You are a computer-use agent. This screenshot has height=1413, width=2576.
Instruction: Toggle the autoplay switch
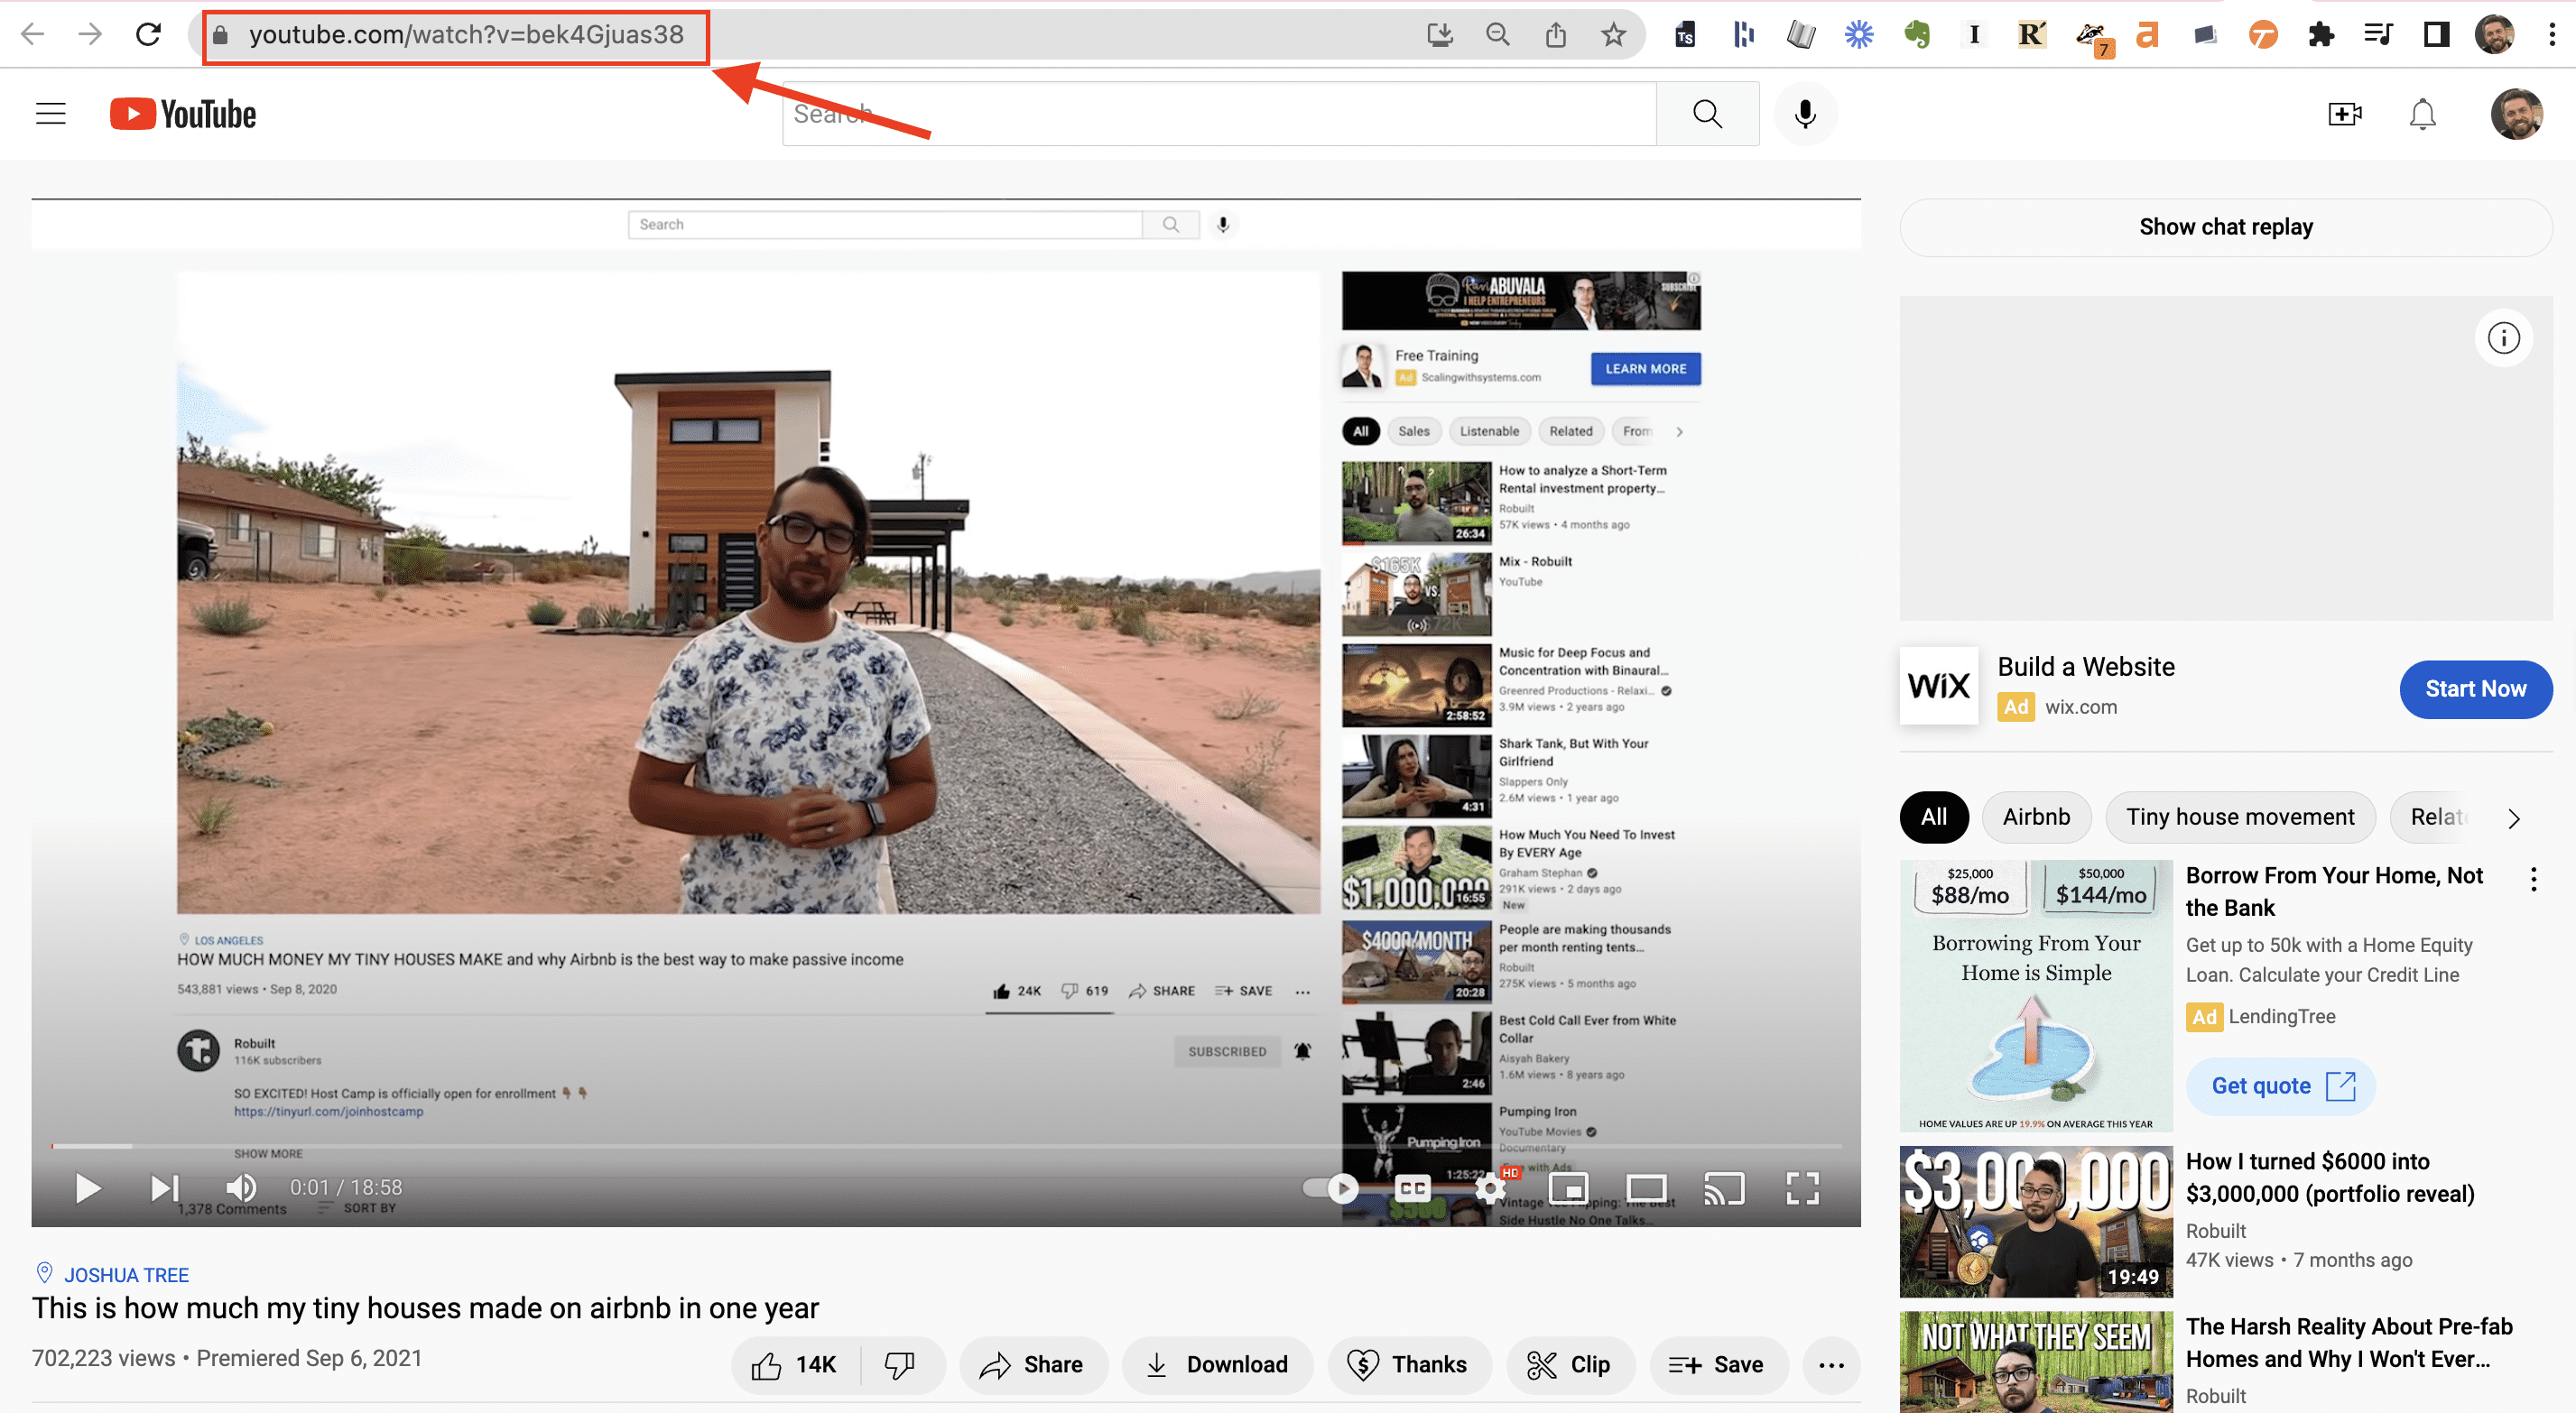pyautogui.click(x=1331, y=1188)
